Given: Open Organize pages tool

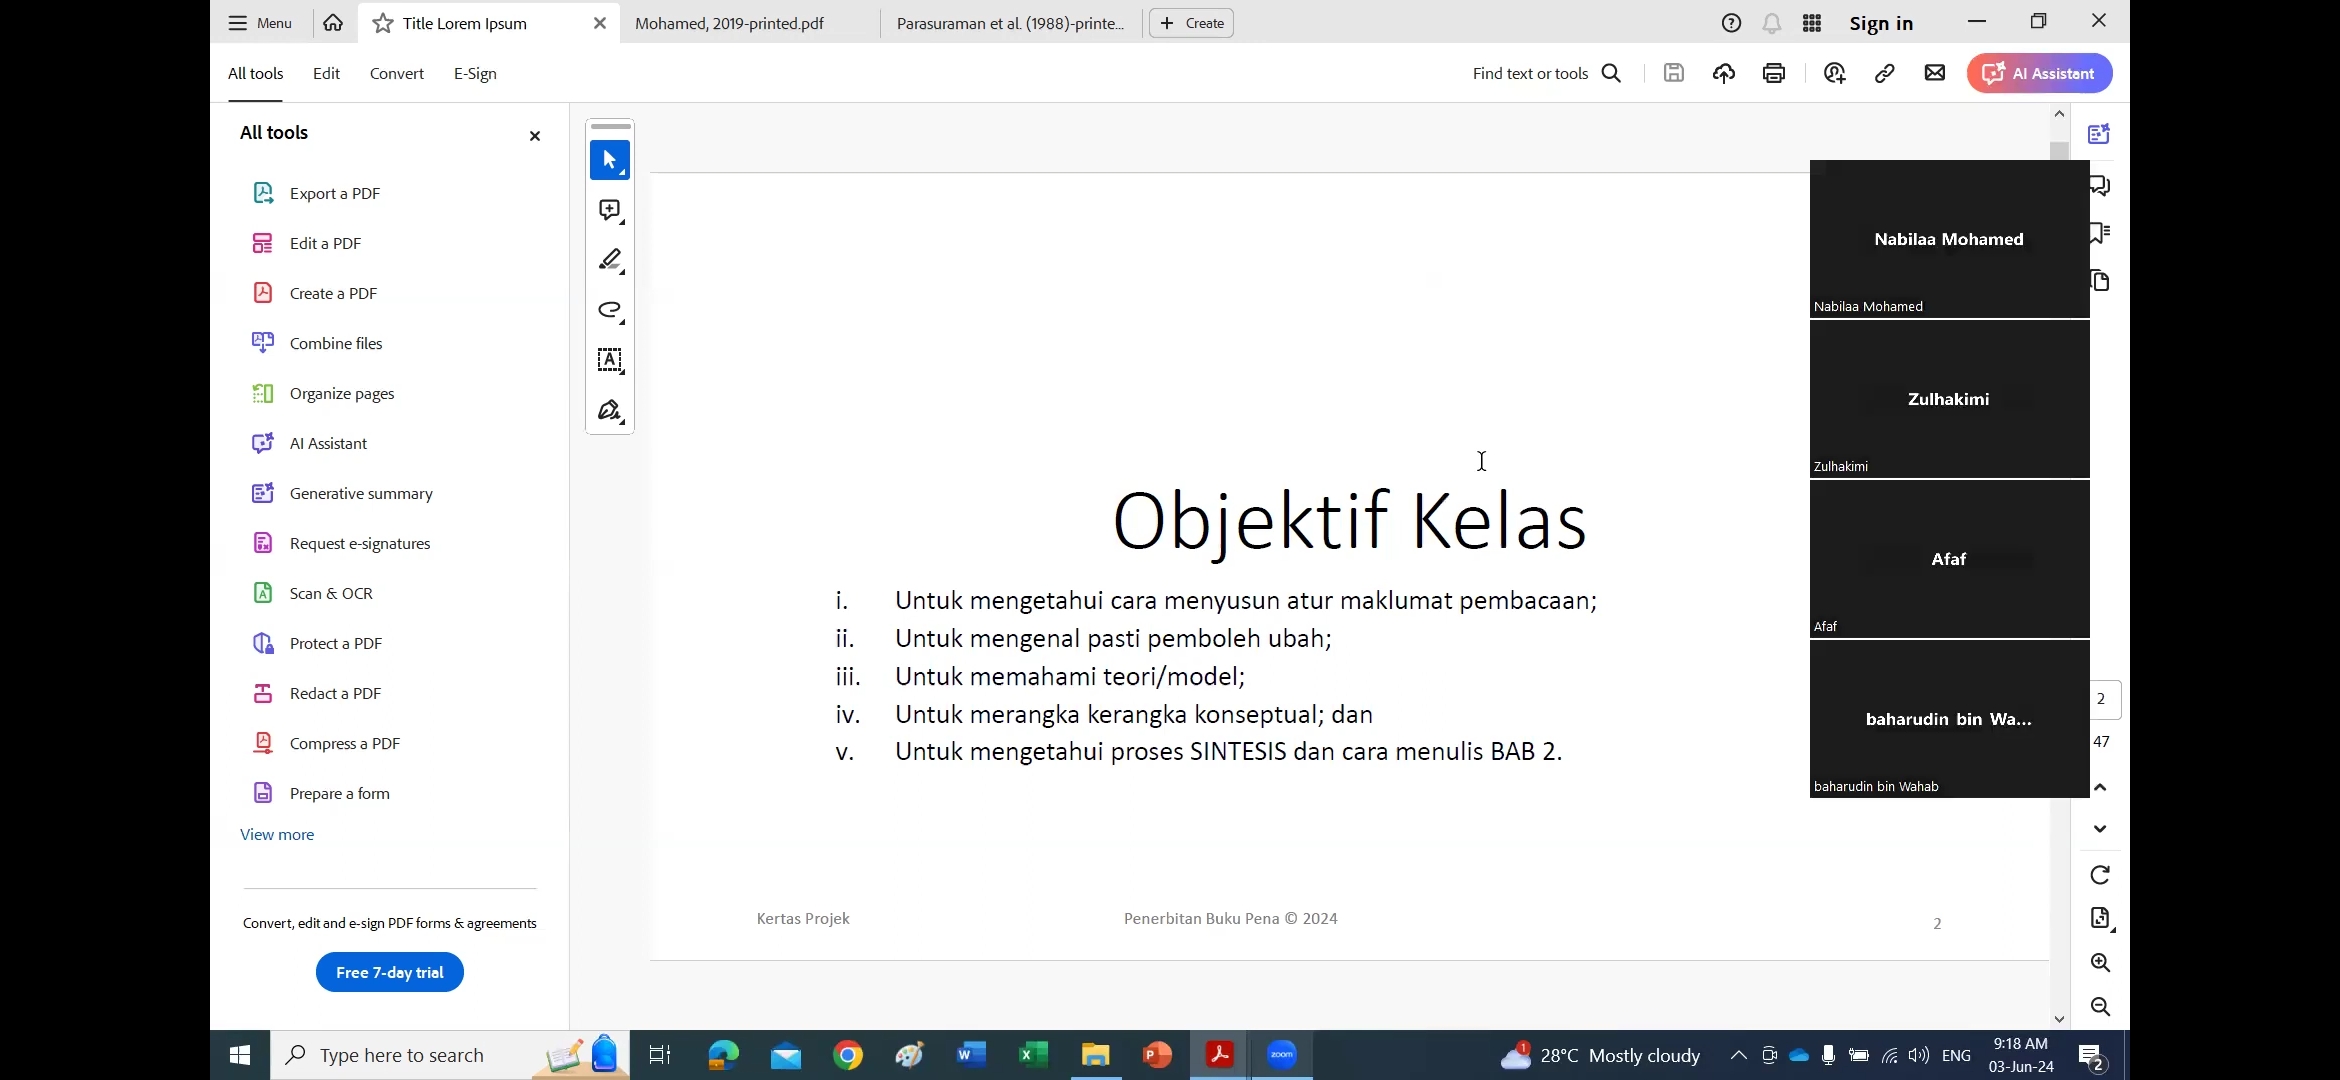Looking at the screenshot, I should pyautogui.click(x=341, y=393).
